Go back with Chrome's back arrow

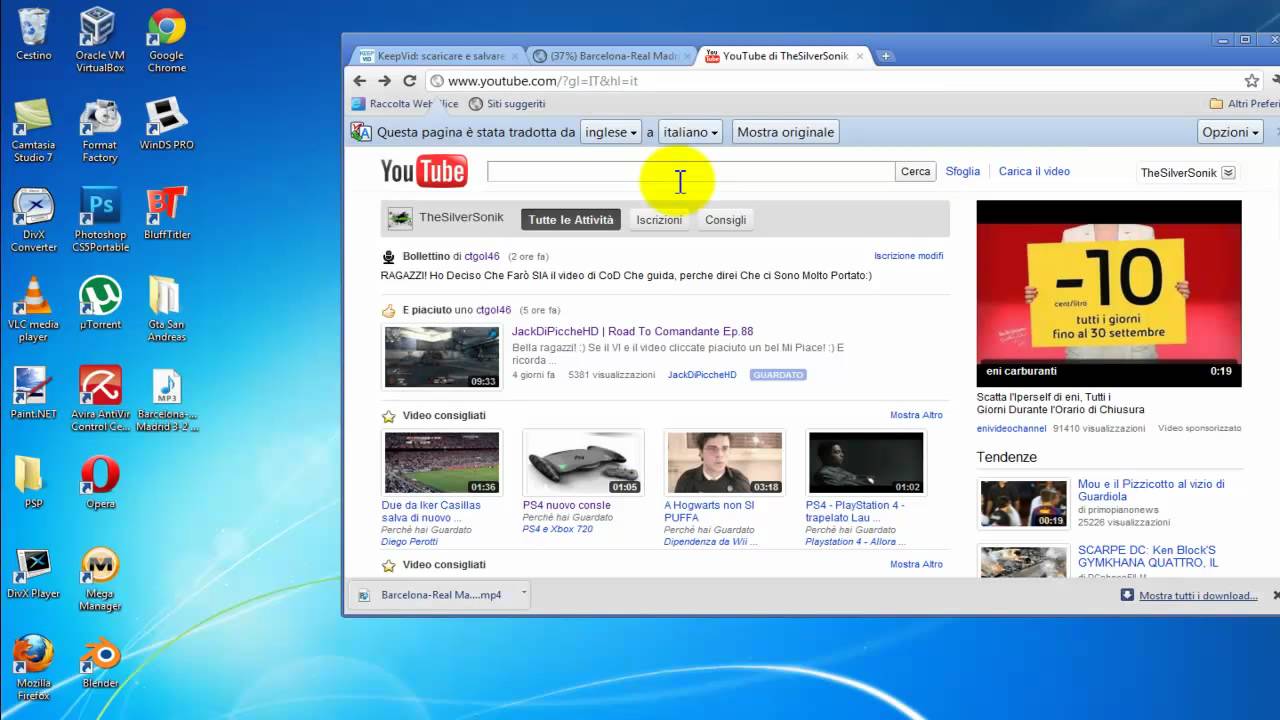coord(360,81)
